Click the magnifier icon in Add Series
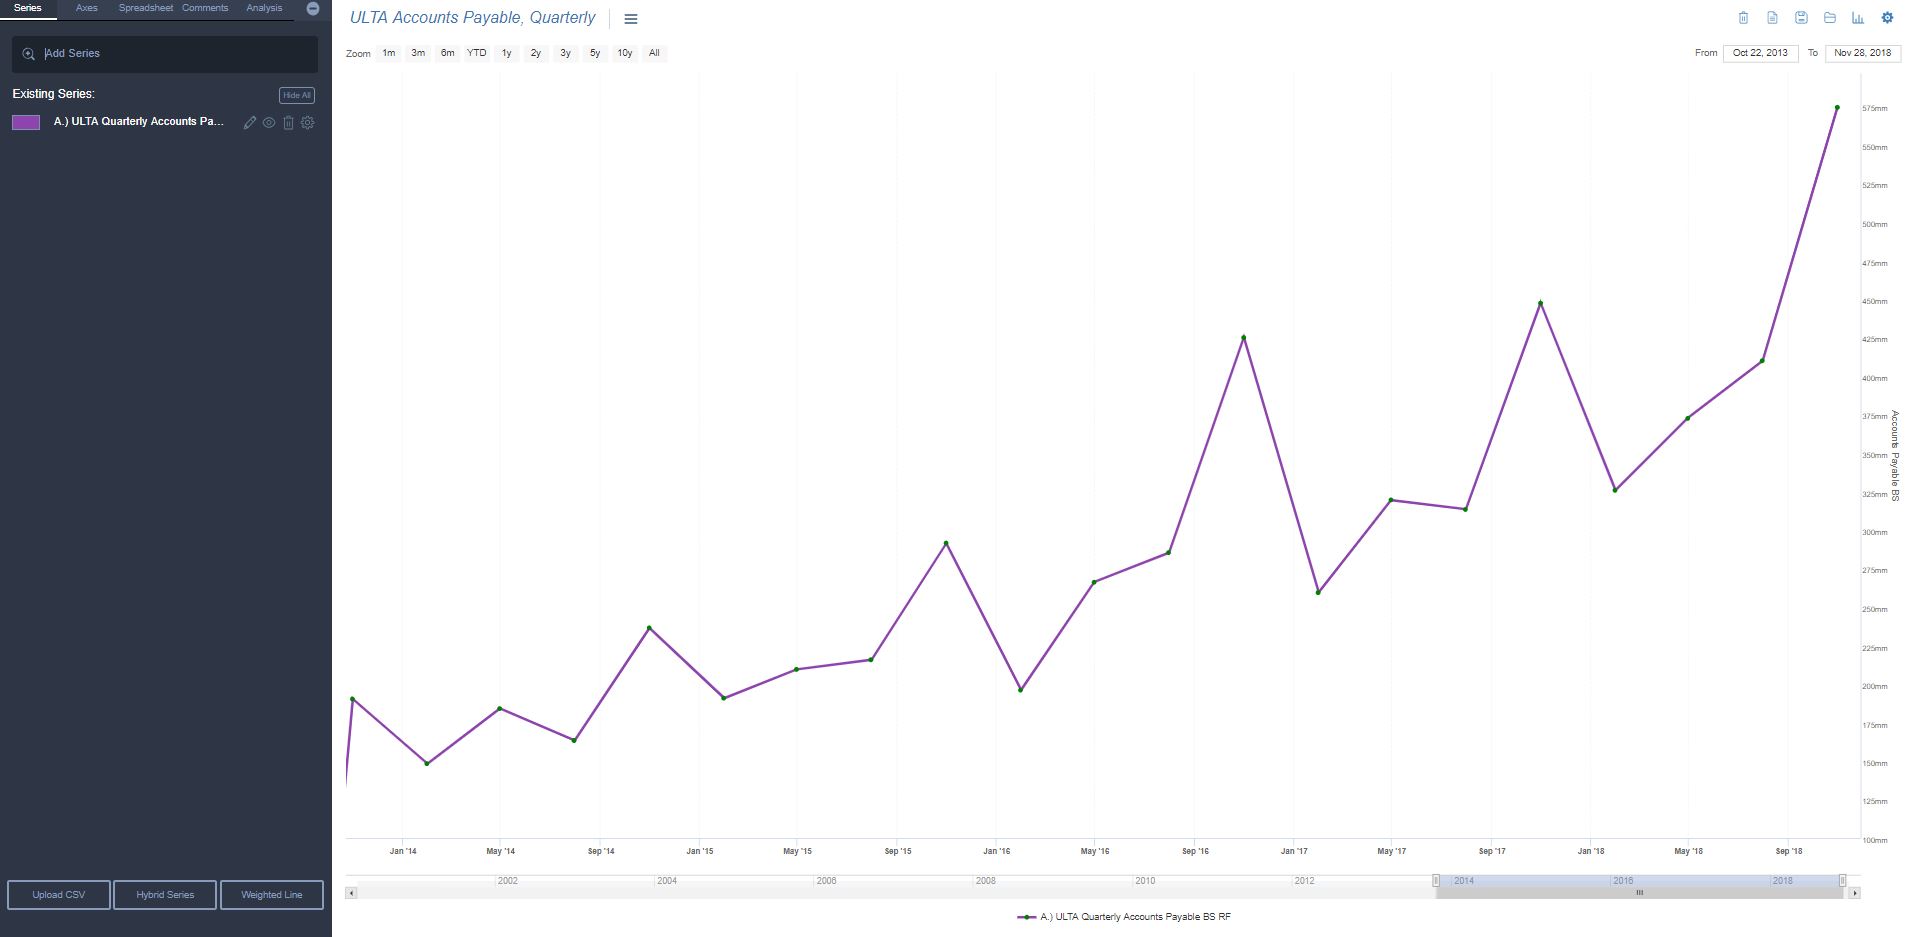 click(29, 54)
